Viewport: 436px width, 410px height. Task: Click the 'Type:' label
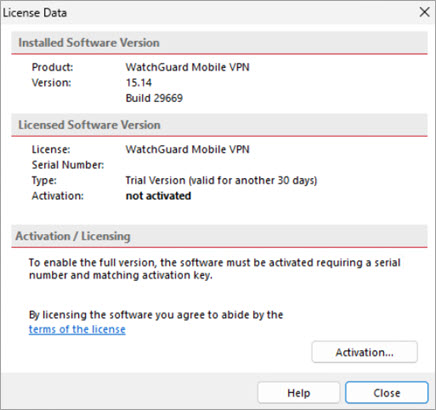point(44,180)
